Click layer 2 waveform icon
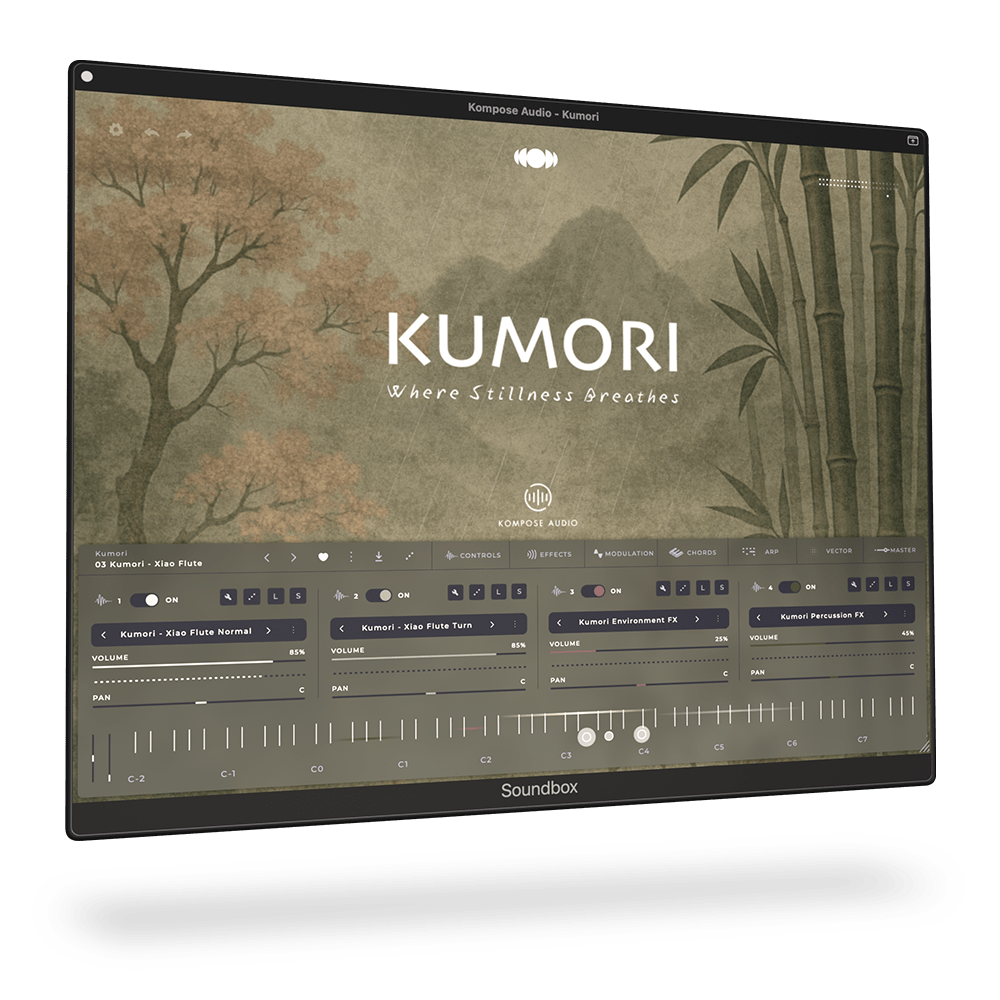 341,596
